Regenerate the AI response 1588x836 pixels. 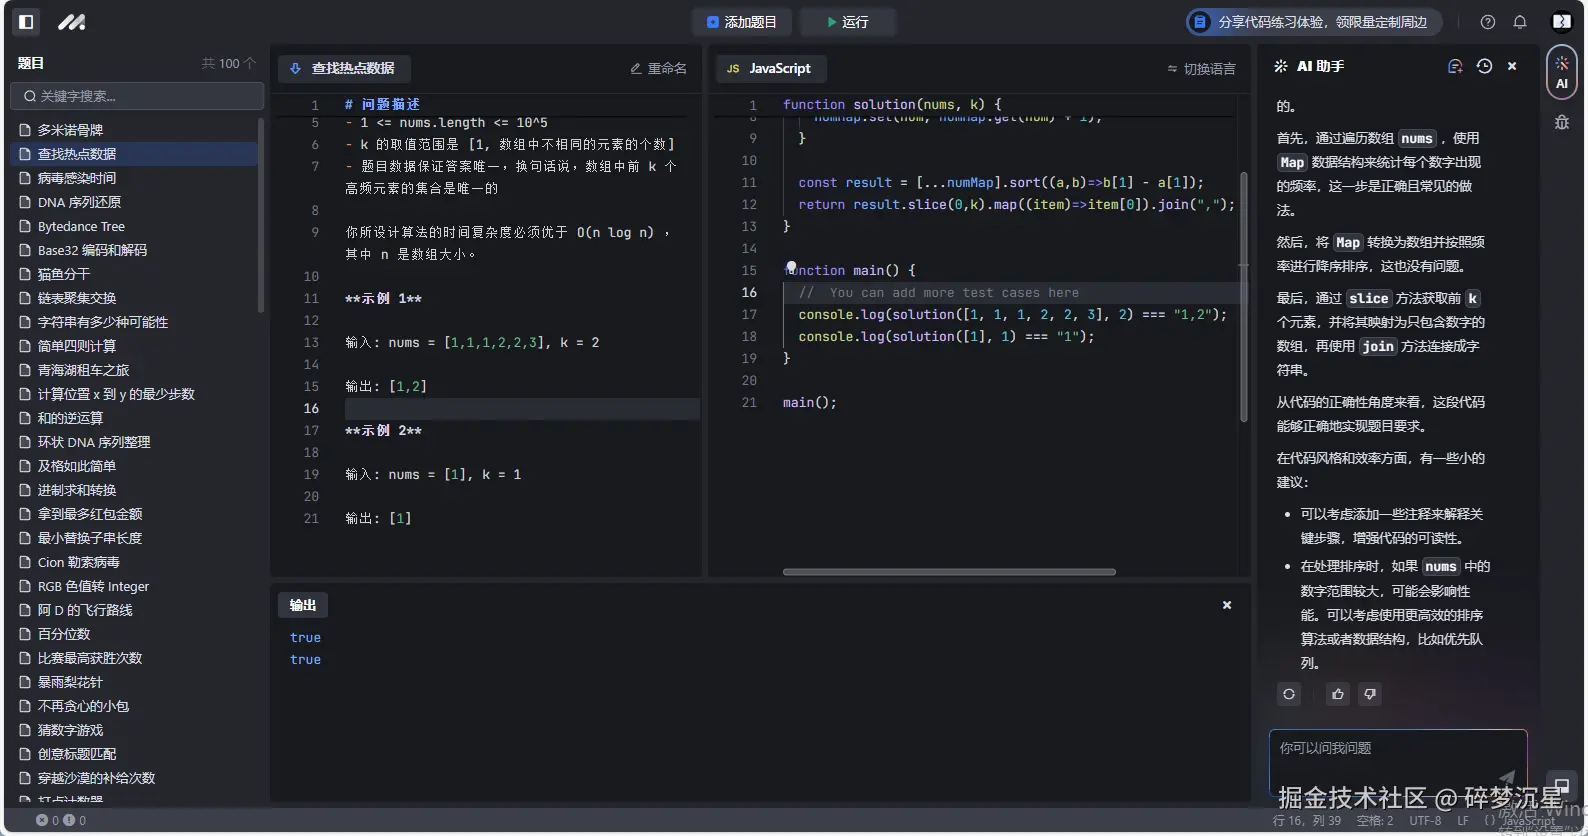click(x=1289, y=694)
